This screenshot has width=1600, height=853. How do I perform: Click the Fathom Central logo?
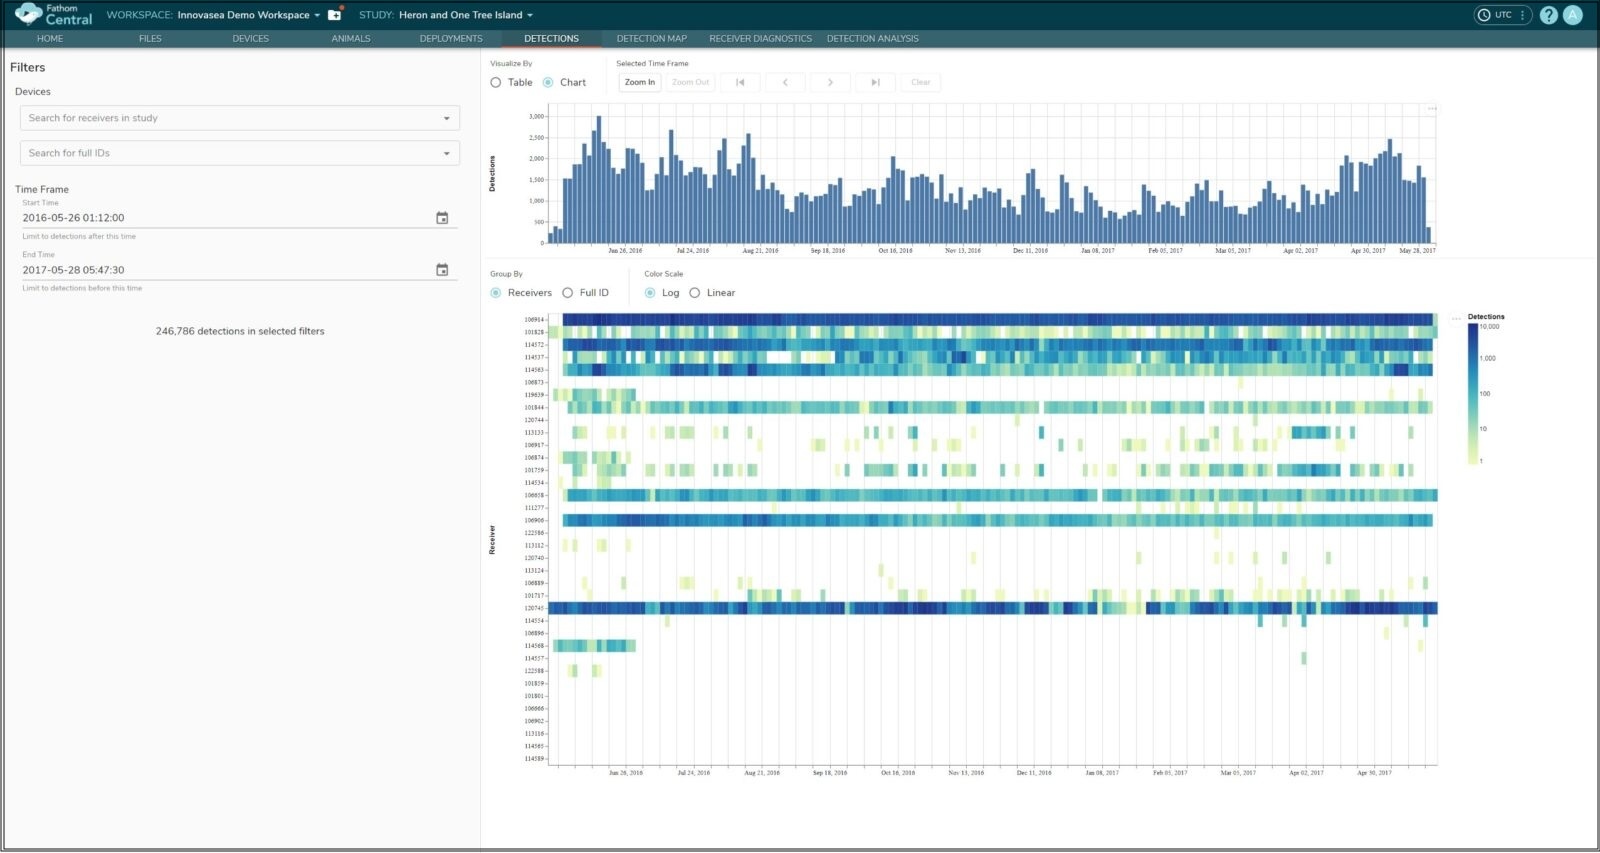click(x=53, y=14)
